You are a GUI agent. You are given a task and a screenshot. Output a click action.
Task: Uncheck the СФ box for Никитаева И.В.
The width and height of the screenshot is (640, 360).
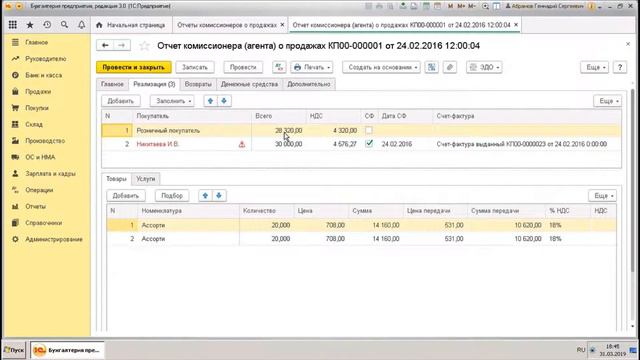coord(369,144)
